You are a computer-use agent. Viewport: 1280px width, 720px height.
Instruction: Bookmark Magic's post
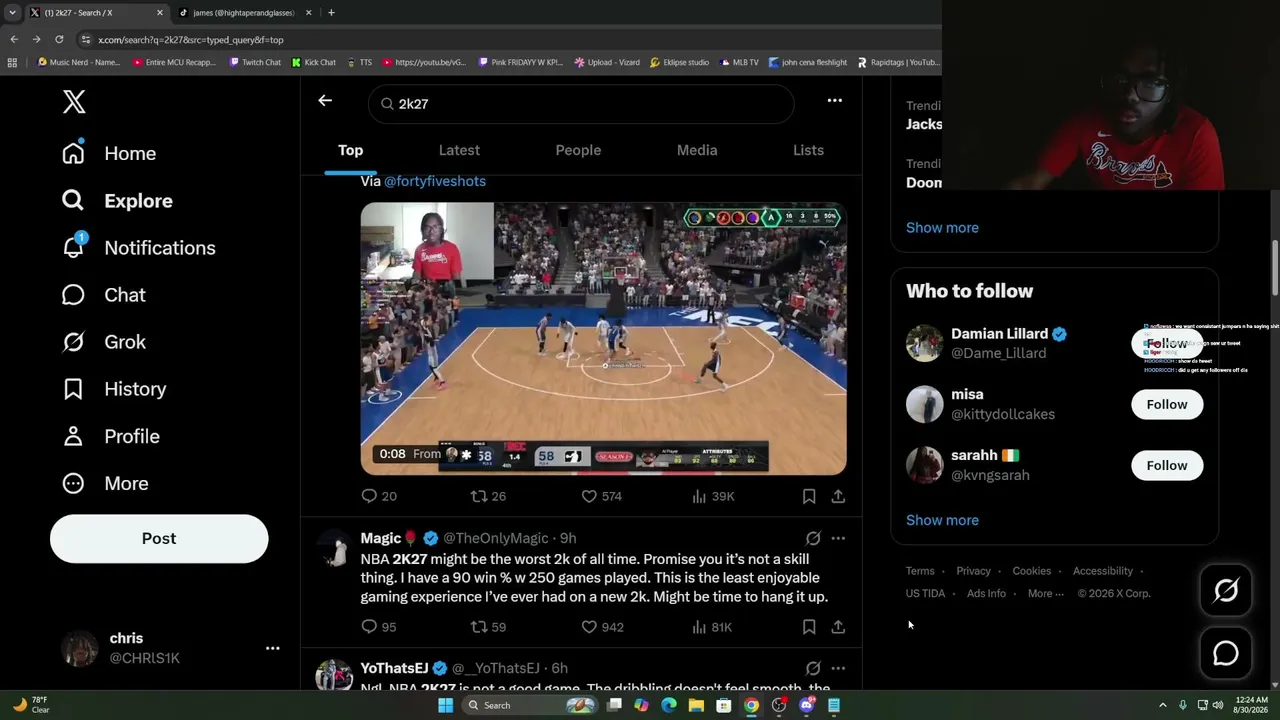pos(809,627)
